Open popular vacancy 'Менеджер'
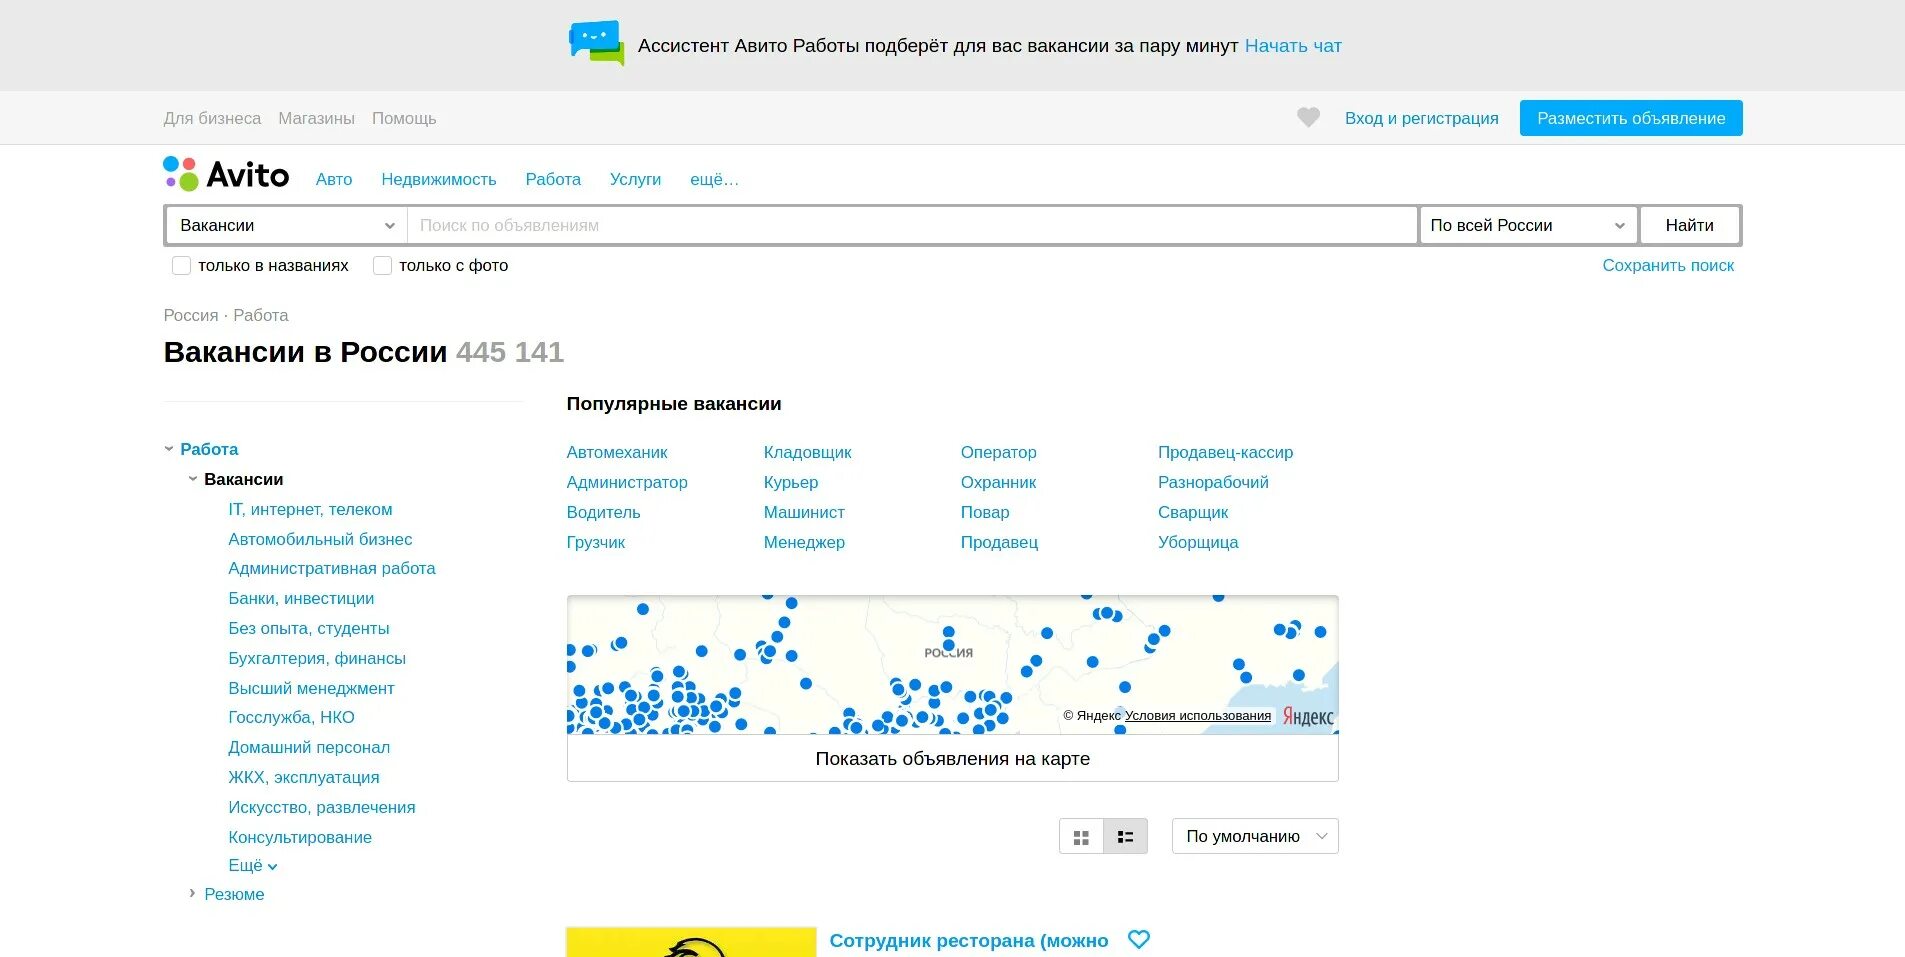The image size is (1905, 957). click(804, 543)
